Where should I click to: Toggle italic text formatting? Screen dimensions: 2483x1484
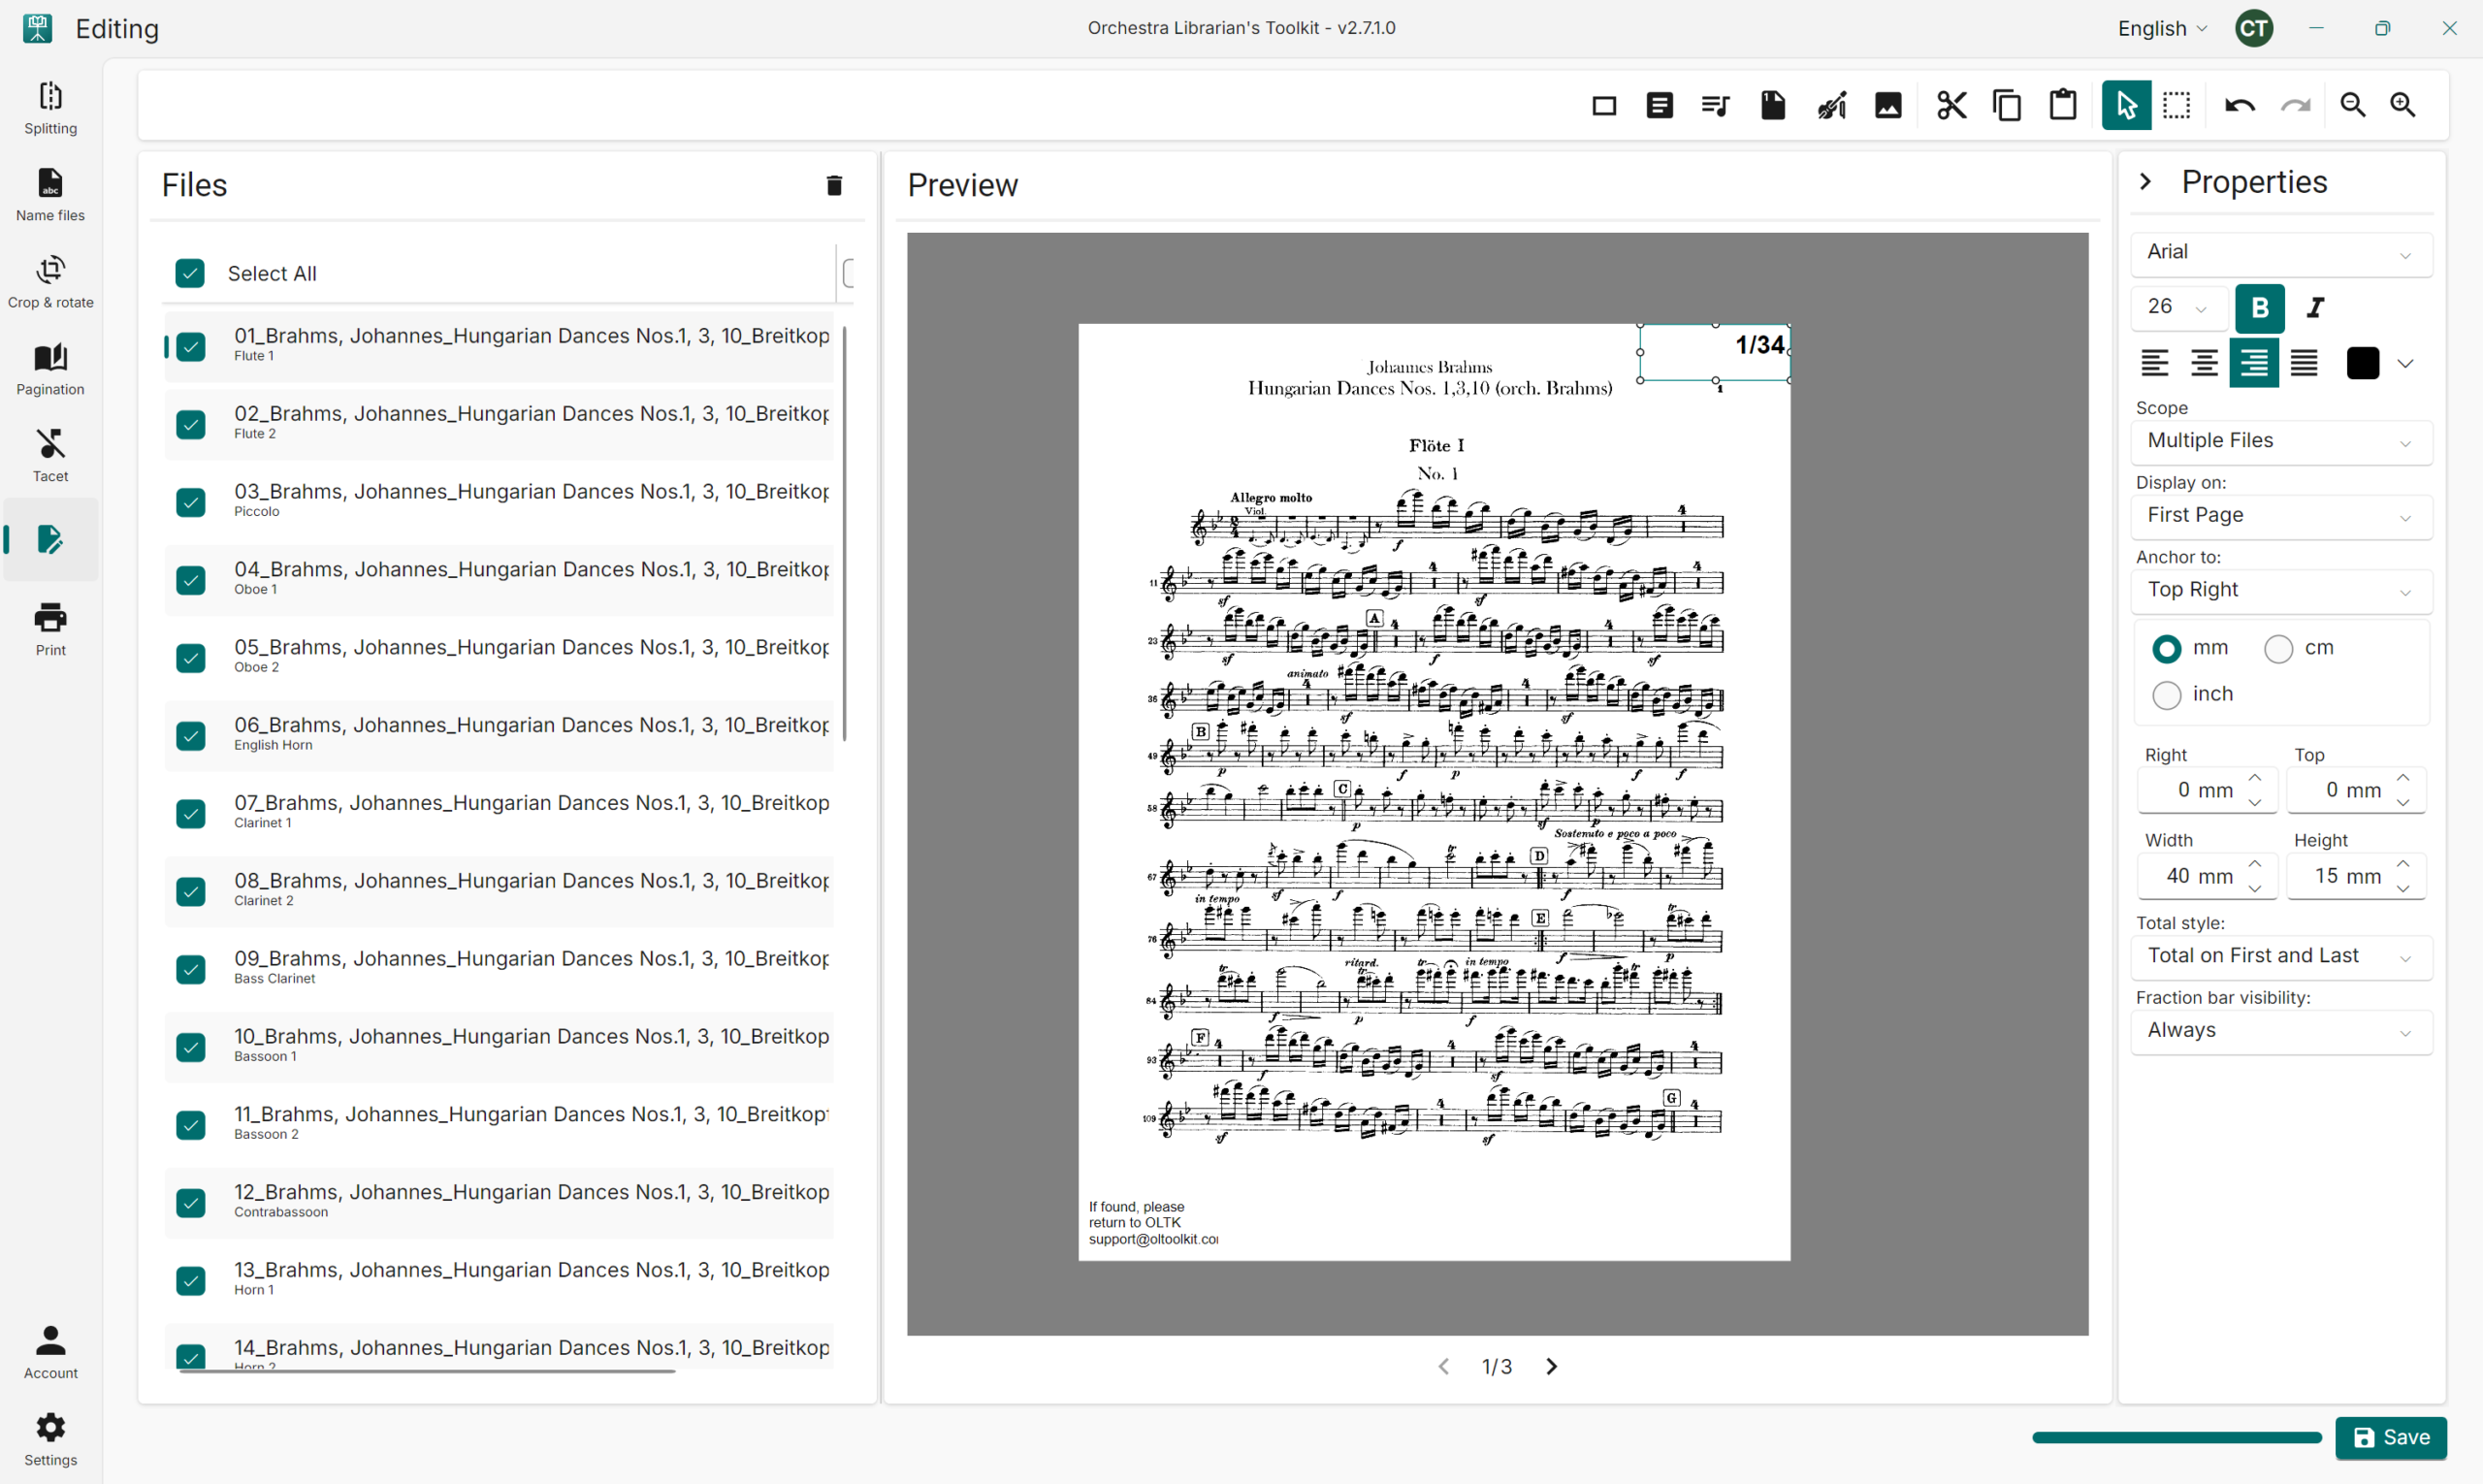pyautogui.click(x=2315, y=308)
